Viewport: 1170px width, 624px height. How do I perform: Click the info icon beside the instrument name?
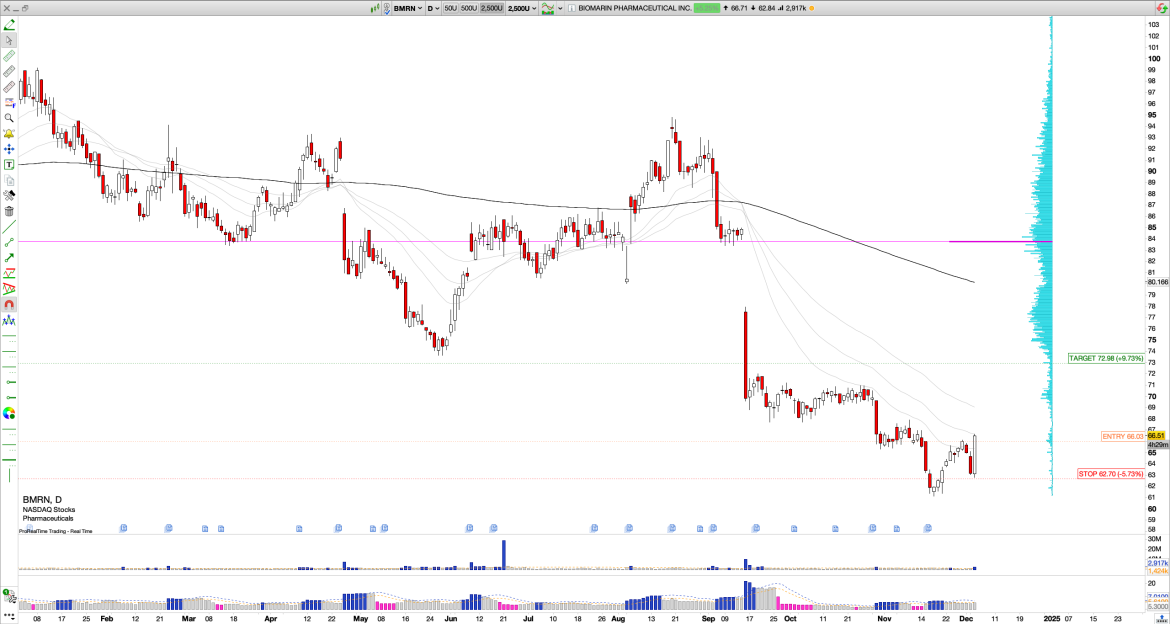coord(571,8)
